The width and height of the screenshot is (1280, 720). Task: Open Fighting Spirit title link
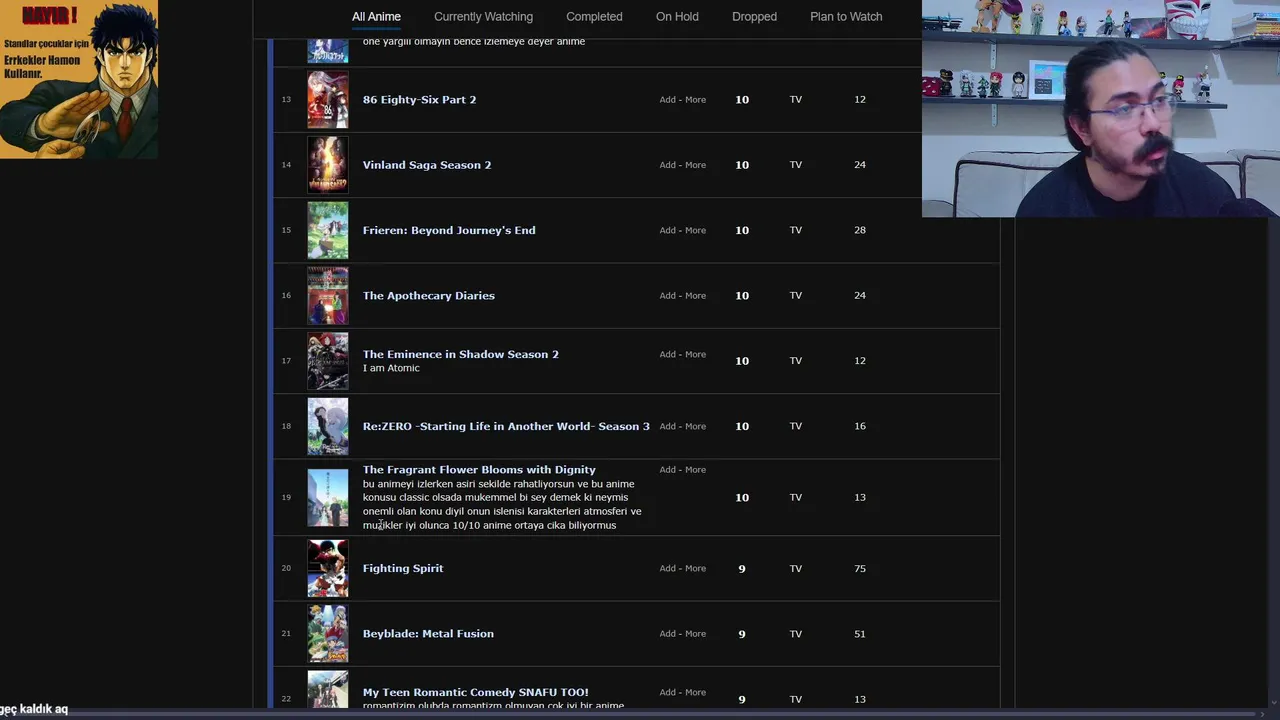coord(403,568)
